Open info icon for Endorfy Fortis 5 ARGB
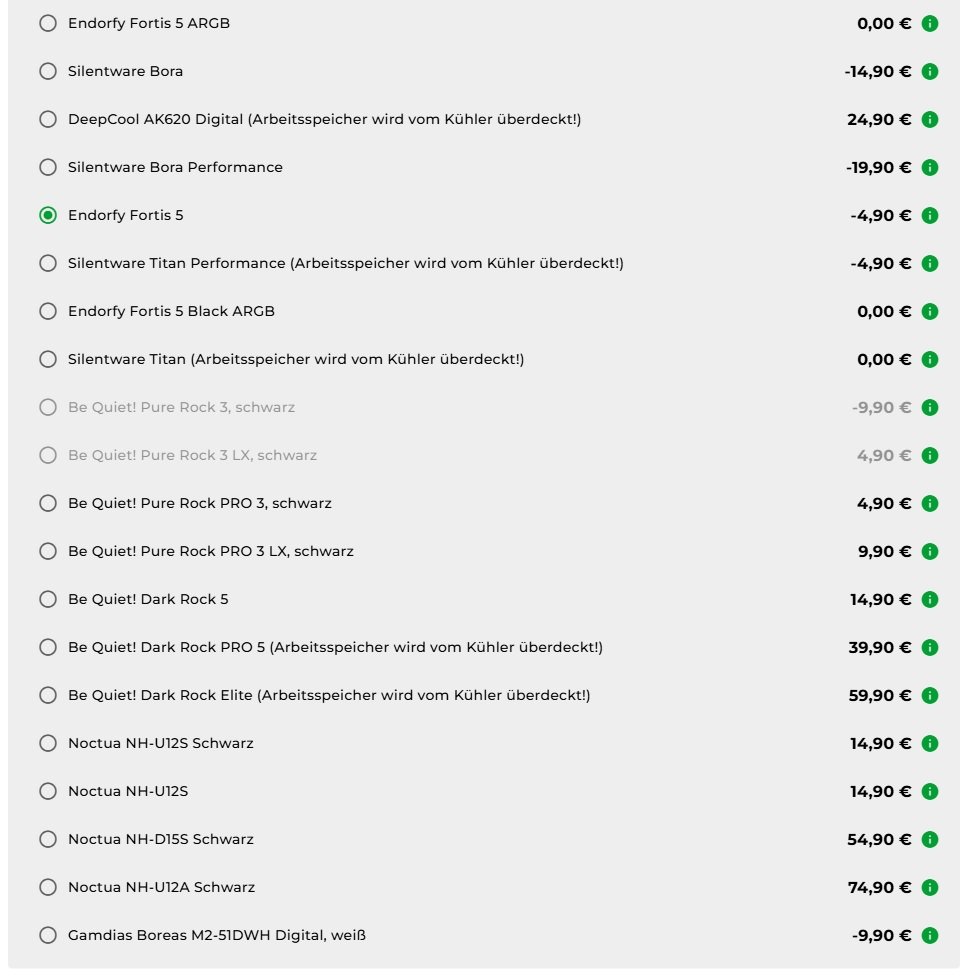The width and height of the screenshot is (977, 976). pyautogui.click(x=930, y=23)
